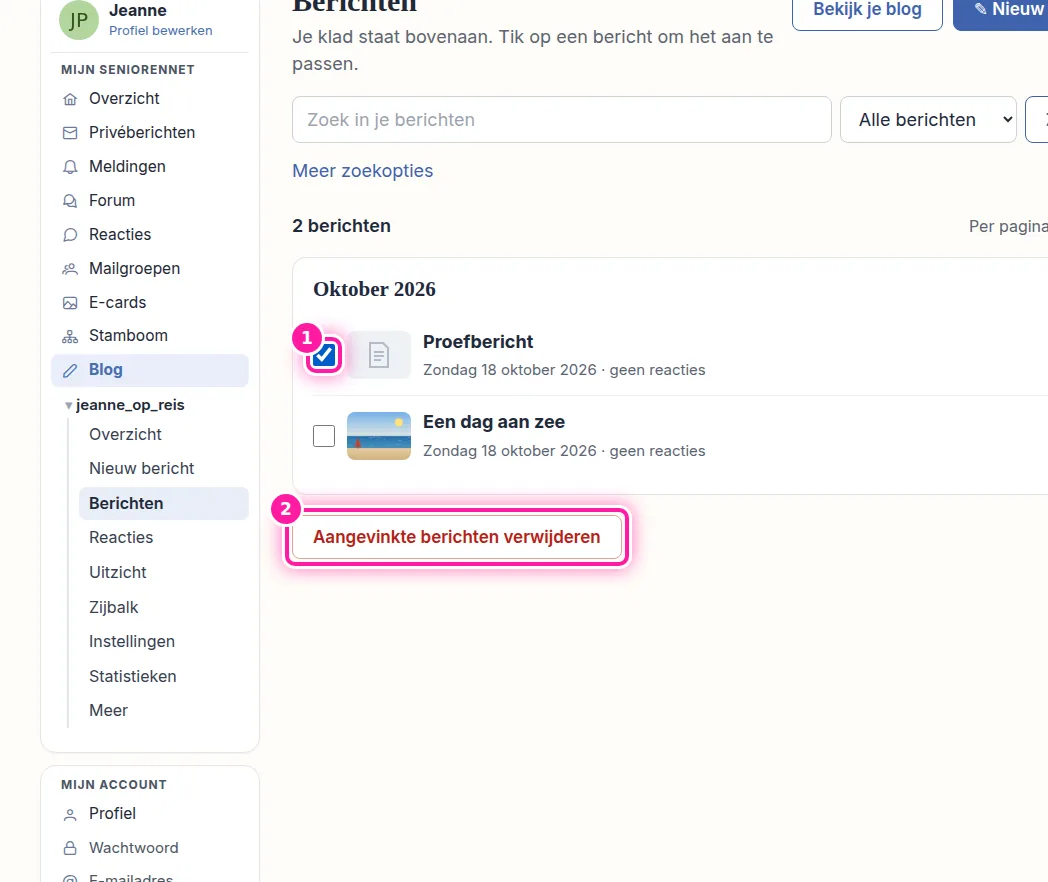Open Zijbalk in blog submenu
Image resolution: width=1048 pixels, height=882 pixels.
click(x=114, y=607)
